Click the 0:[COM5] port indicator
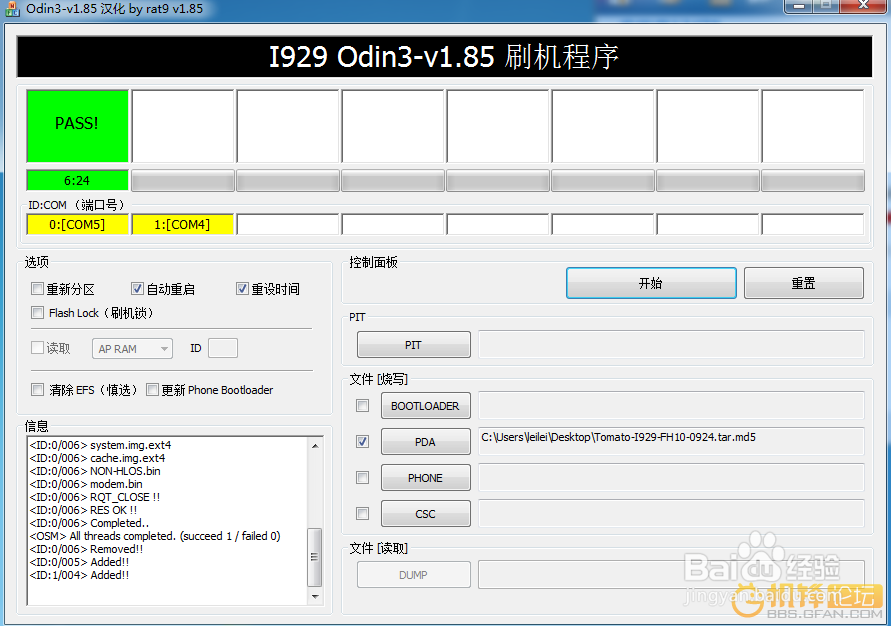 [77, 224]
